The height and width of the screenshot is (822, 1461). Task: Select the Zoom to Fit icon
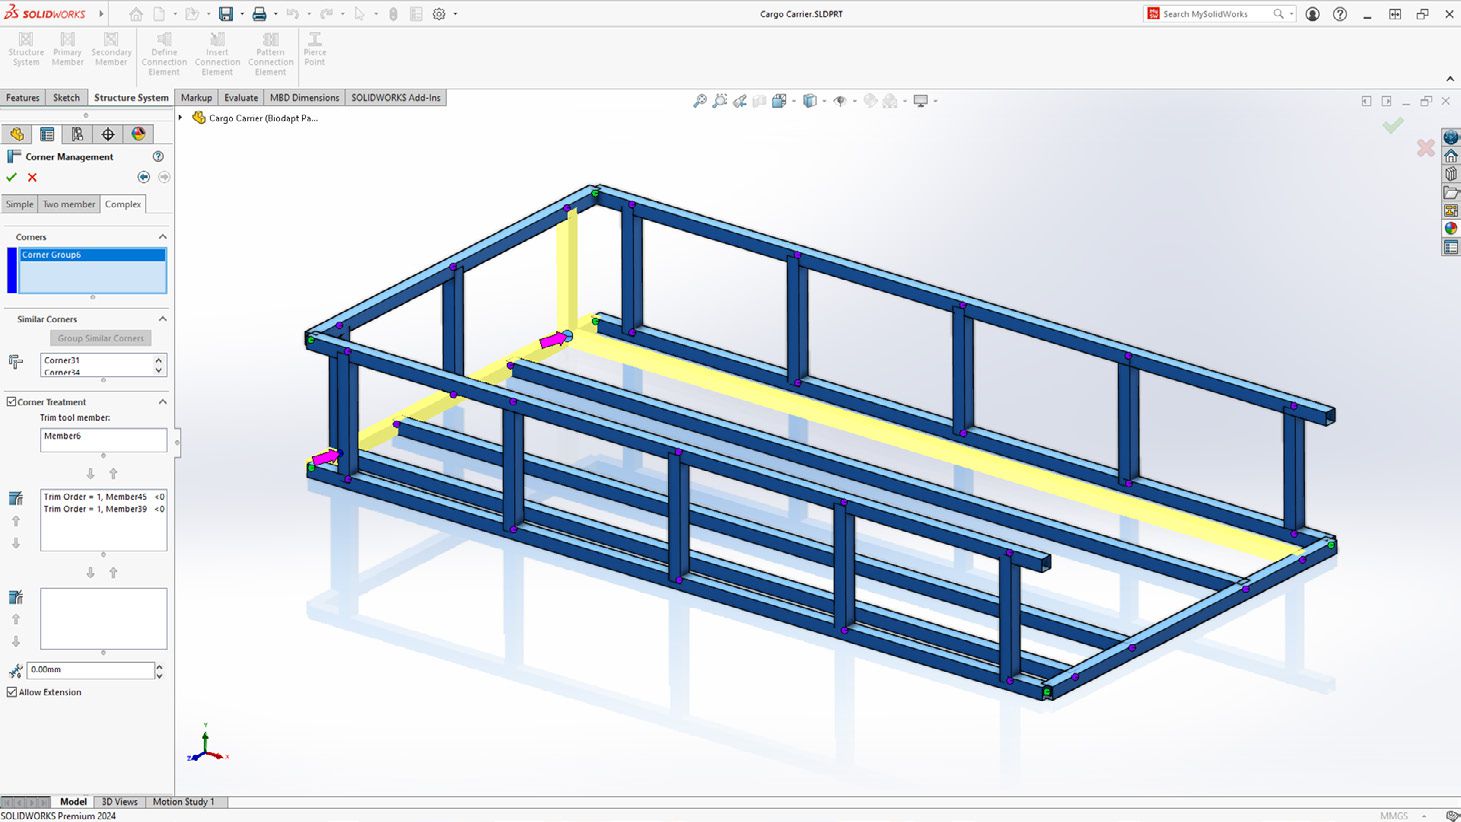699,100
